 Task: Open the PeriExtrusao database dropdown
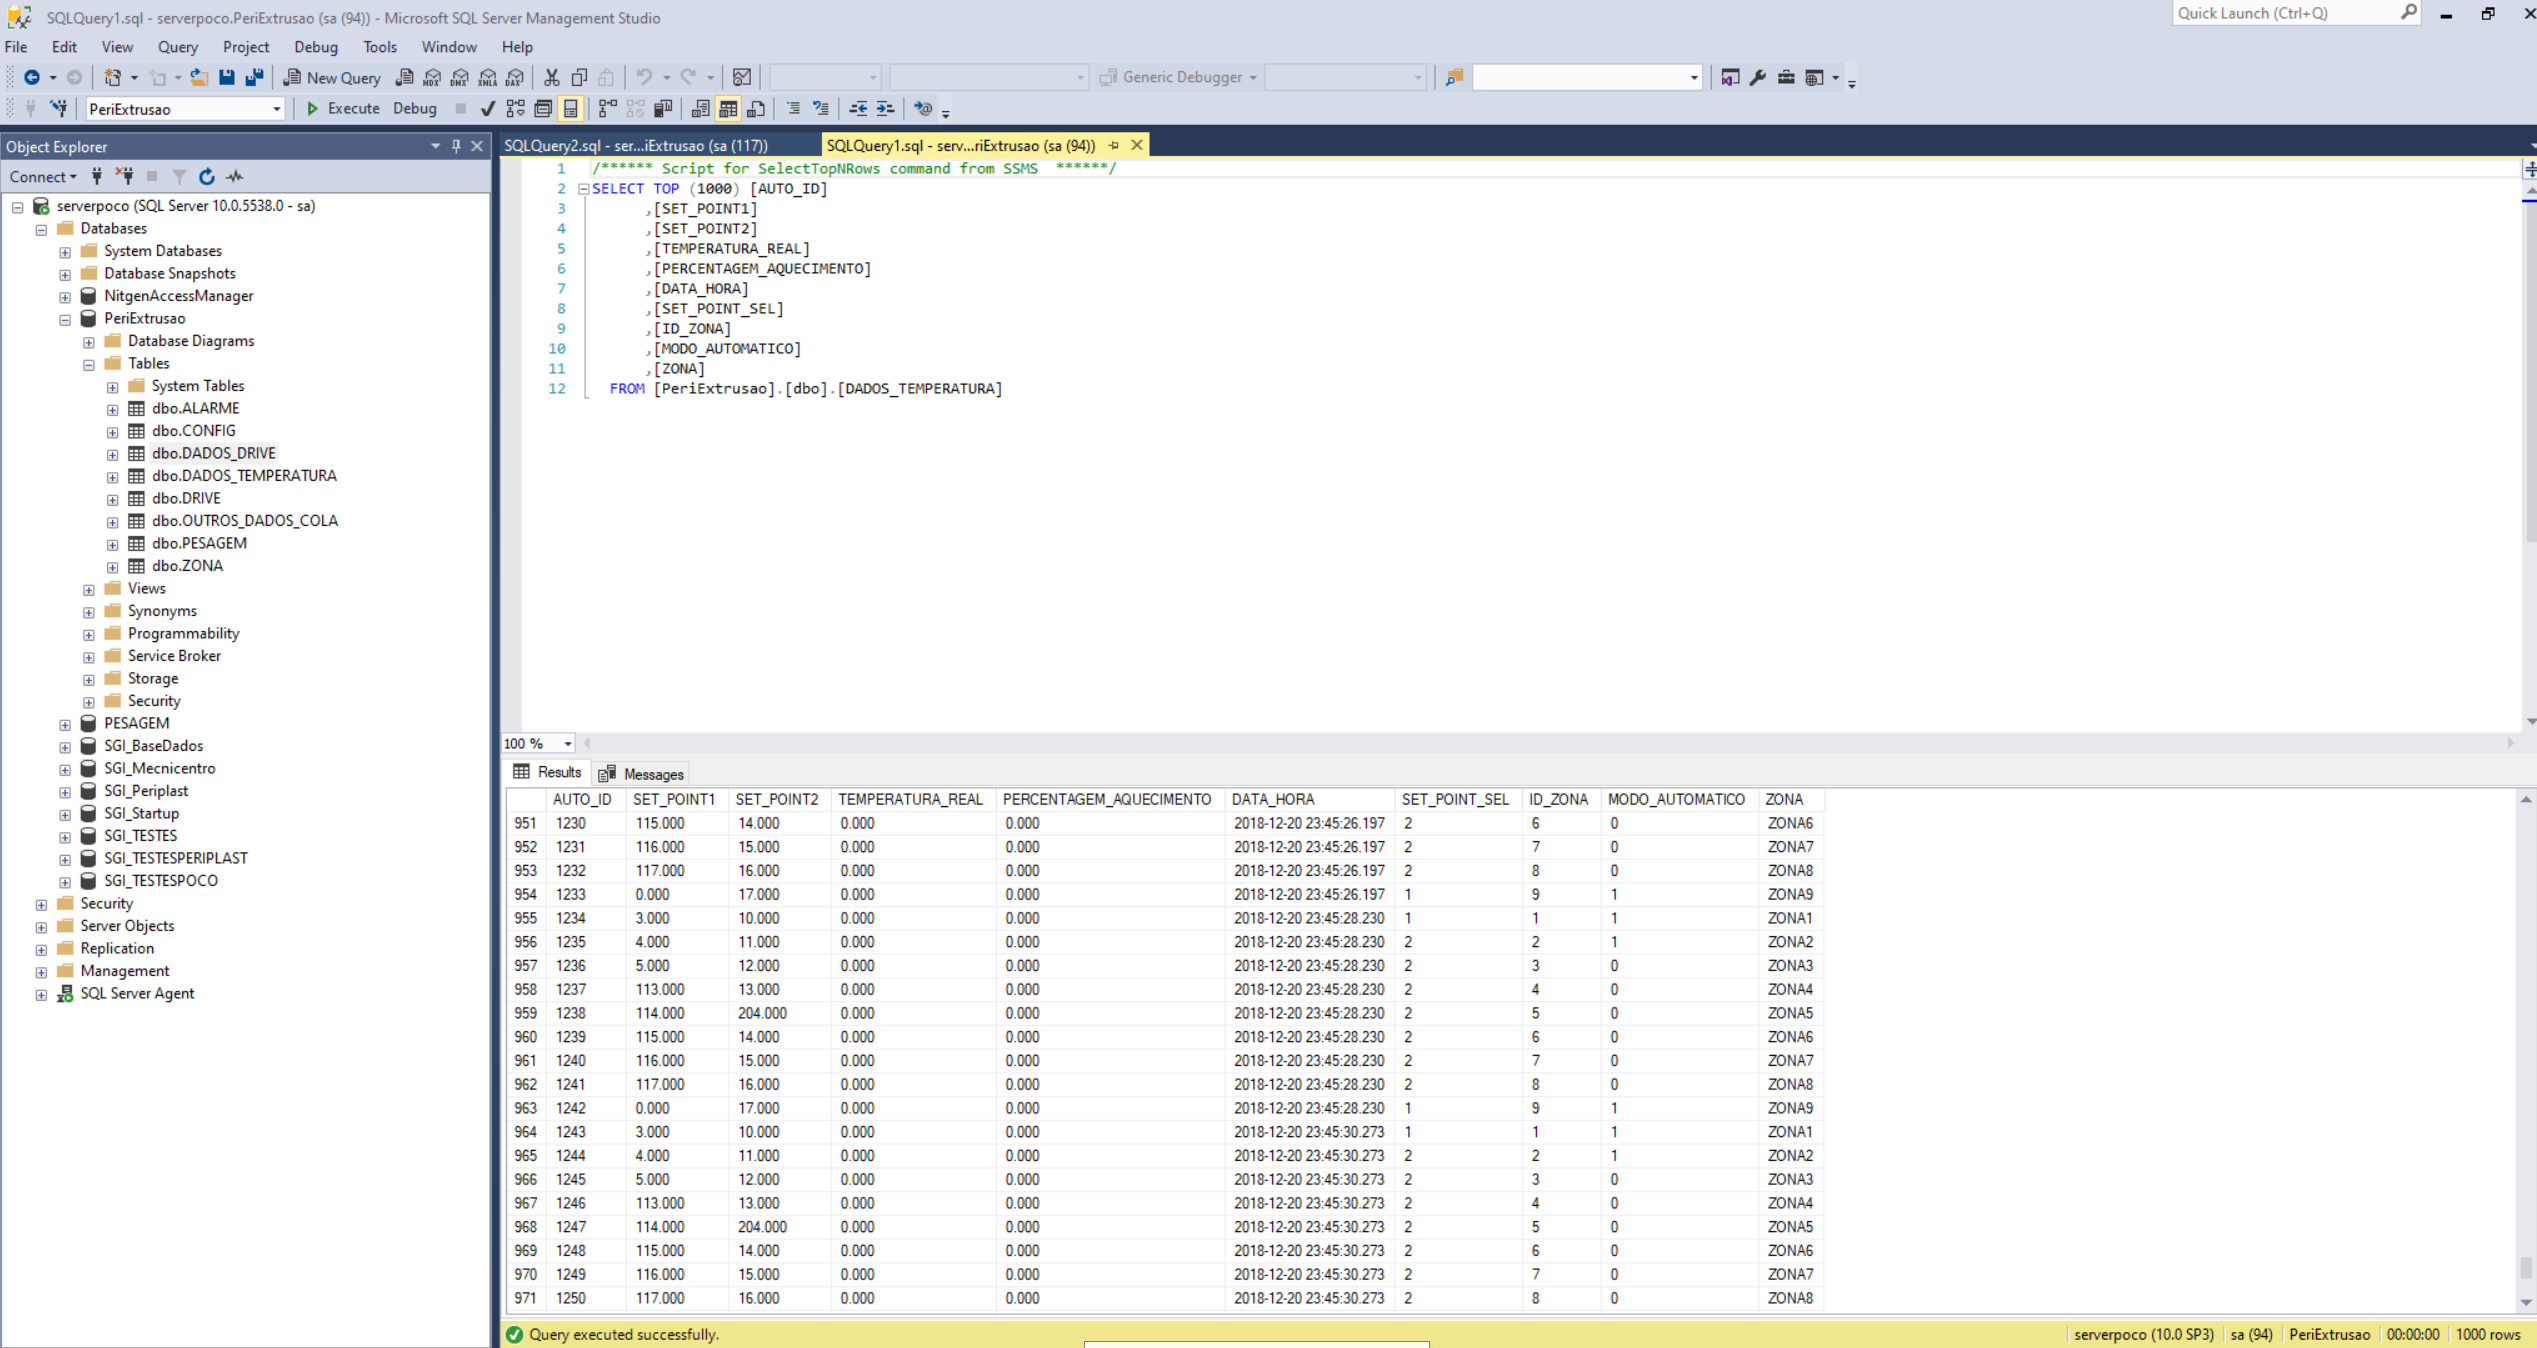tap(276, 108)
